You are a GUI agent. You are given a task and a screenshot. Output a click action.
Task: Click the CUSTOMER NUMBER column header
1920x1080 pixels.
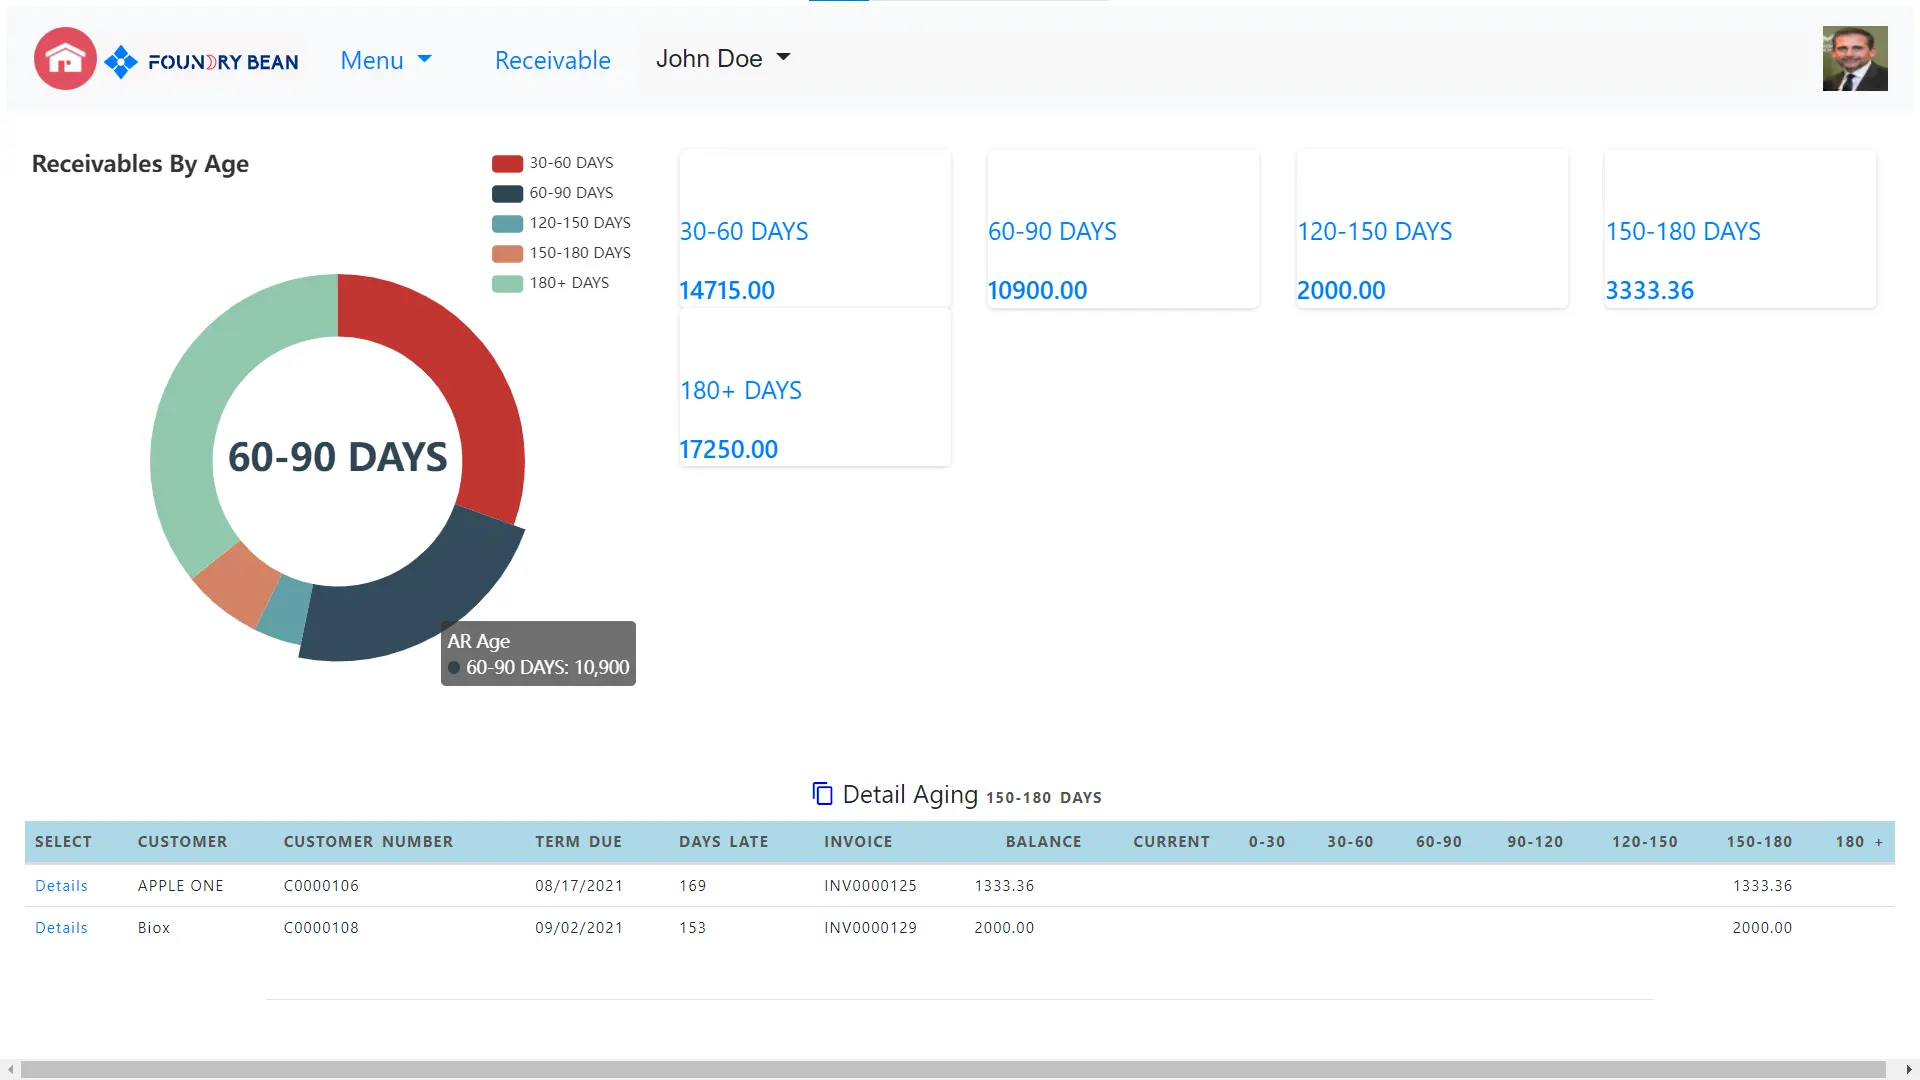[368, 842]
